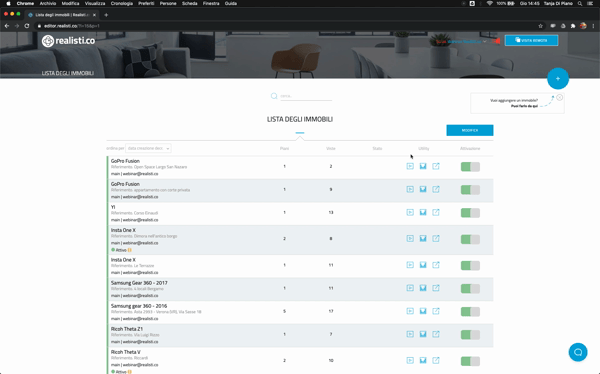Play the YI Corso Einaudi tour

coord(410,212)
